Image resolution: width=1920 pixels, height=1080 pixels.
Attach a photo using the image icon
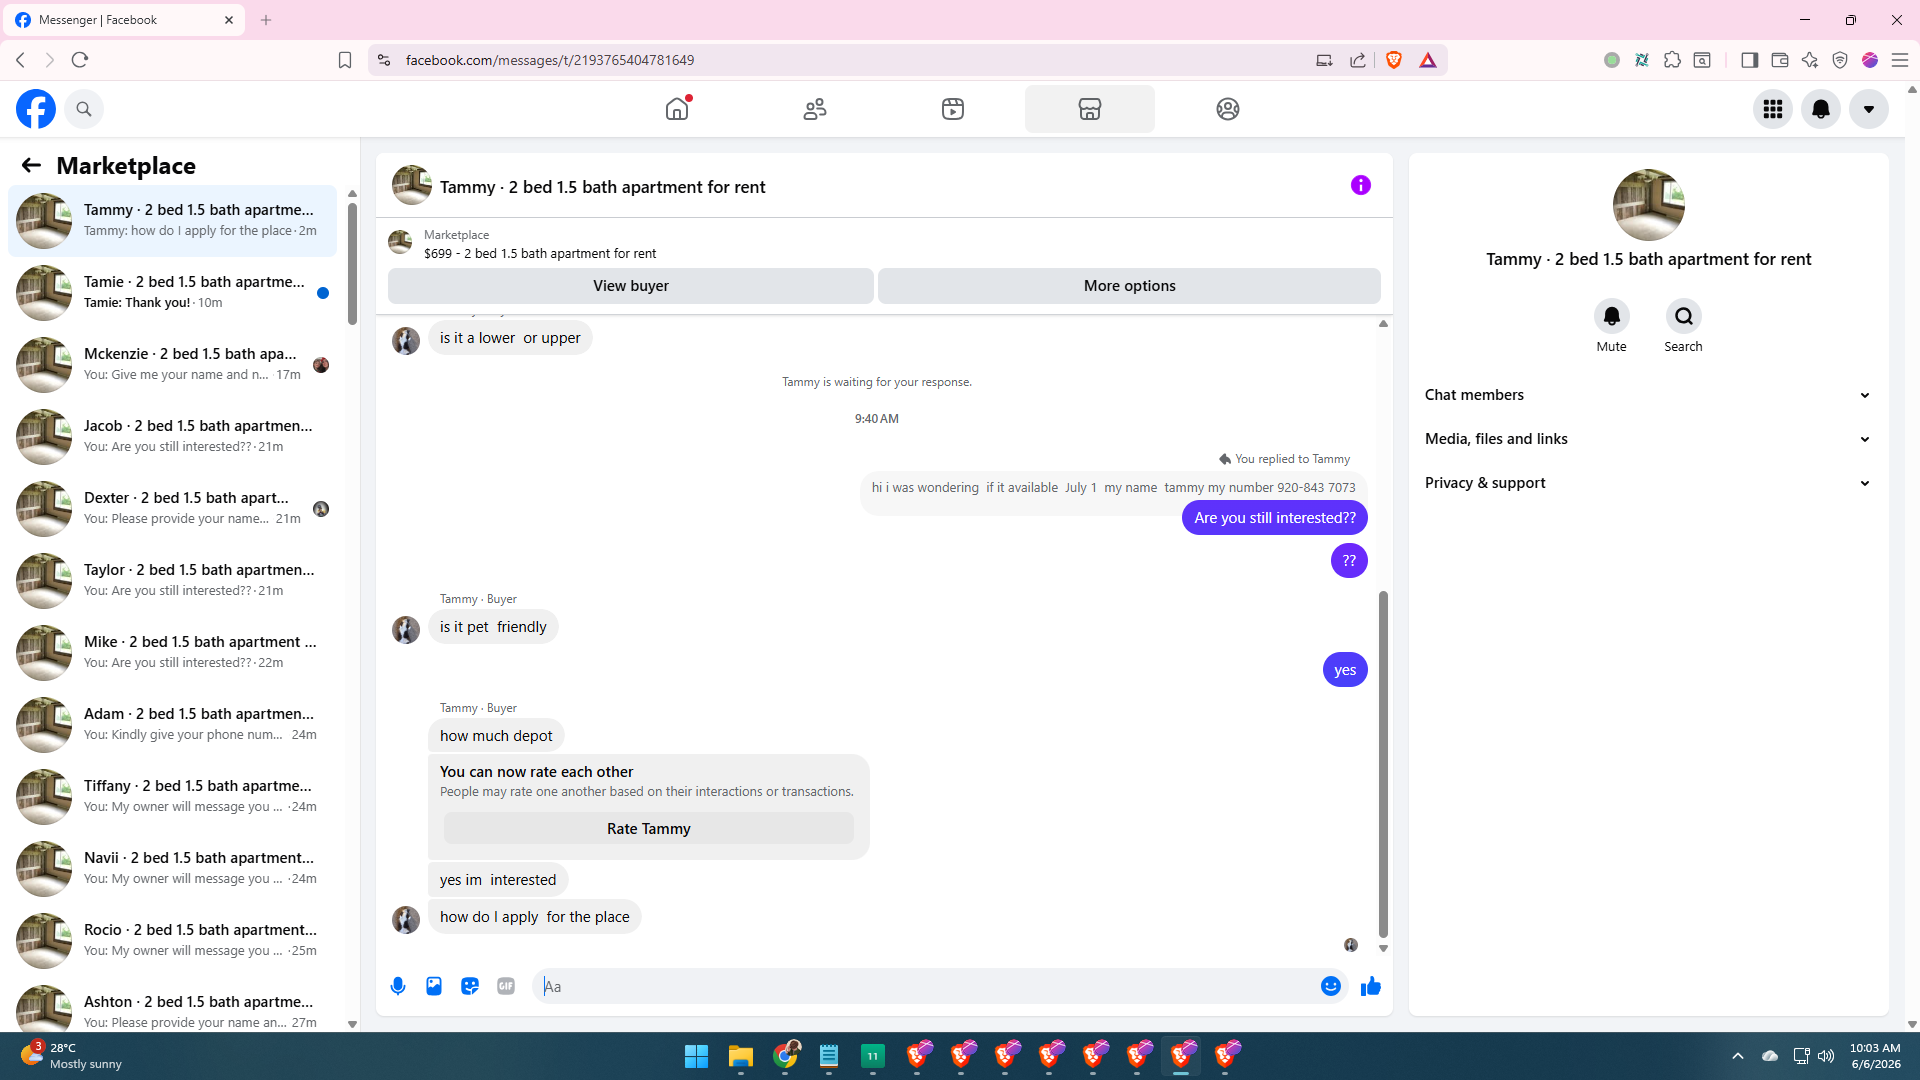(x=434, y=986)
